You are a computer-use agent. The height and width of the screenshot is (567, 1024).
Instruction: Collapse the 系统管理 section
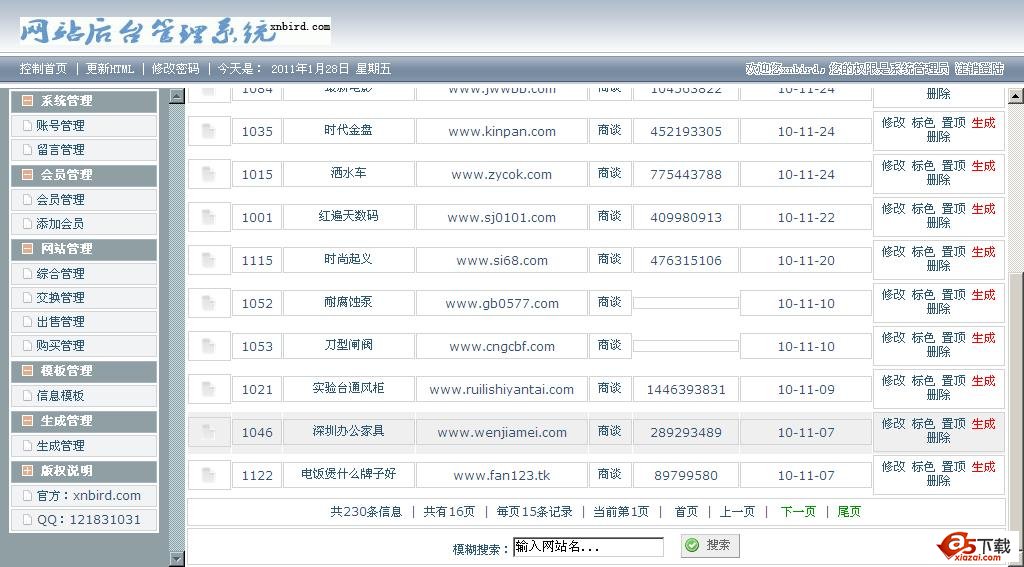pyautogui.click(x=27, y=101)
